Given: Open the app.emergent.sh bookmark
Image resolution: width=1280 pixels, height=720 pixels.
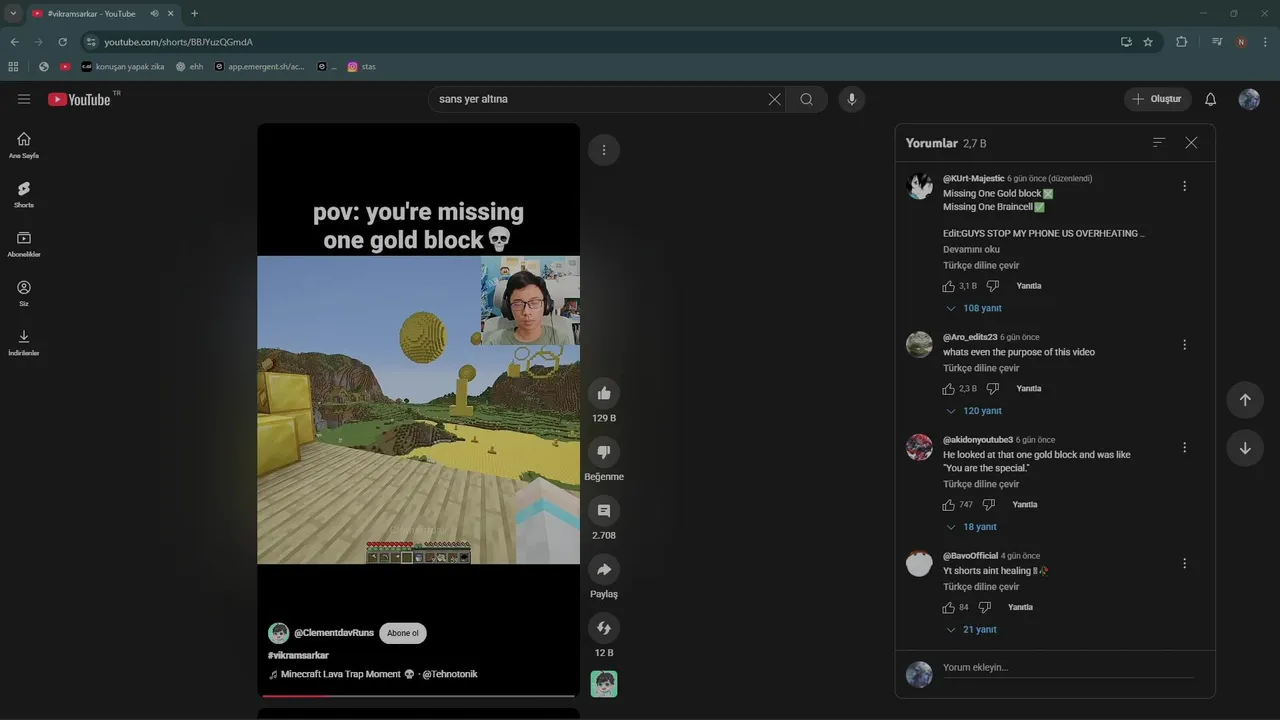Looking at the screenshot, I should pos(259,67).
